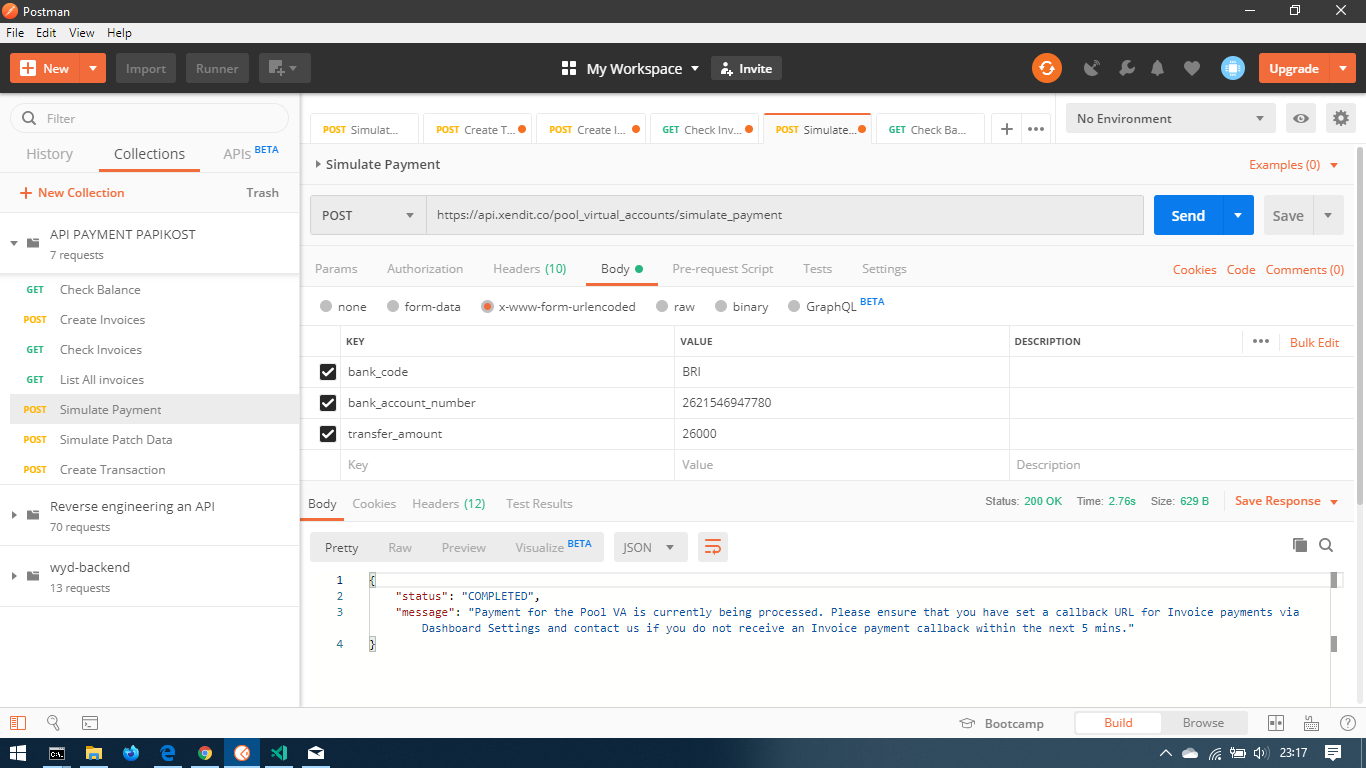Open the Cookies link near Code
The width and height of the screenshot is (1366, 768).
(1195, 270)
